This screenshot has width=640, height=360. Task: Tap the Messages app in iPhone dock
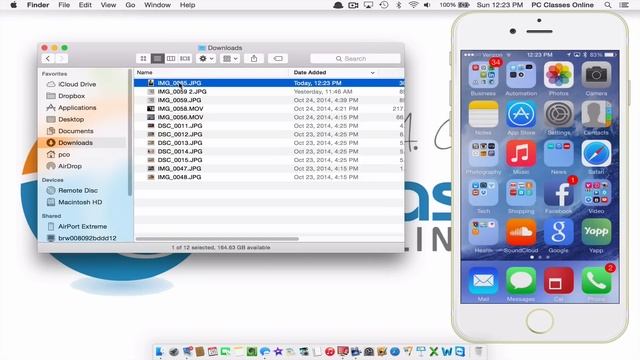pyautogui.click(x=521, y=280)
